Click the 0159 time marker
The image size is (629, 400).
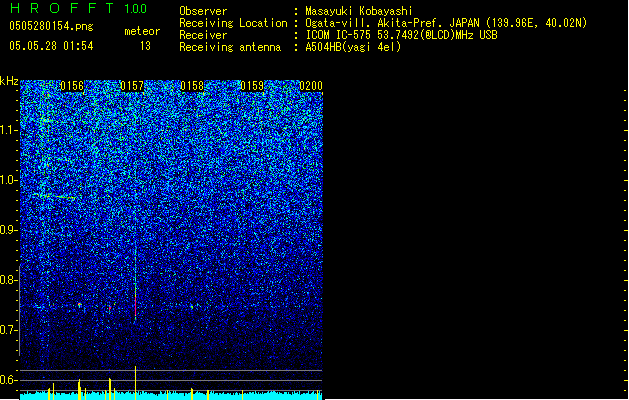(x=252, y=86)
